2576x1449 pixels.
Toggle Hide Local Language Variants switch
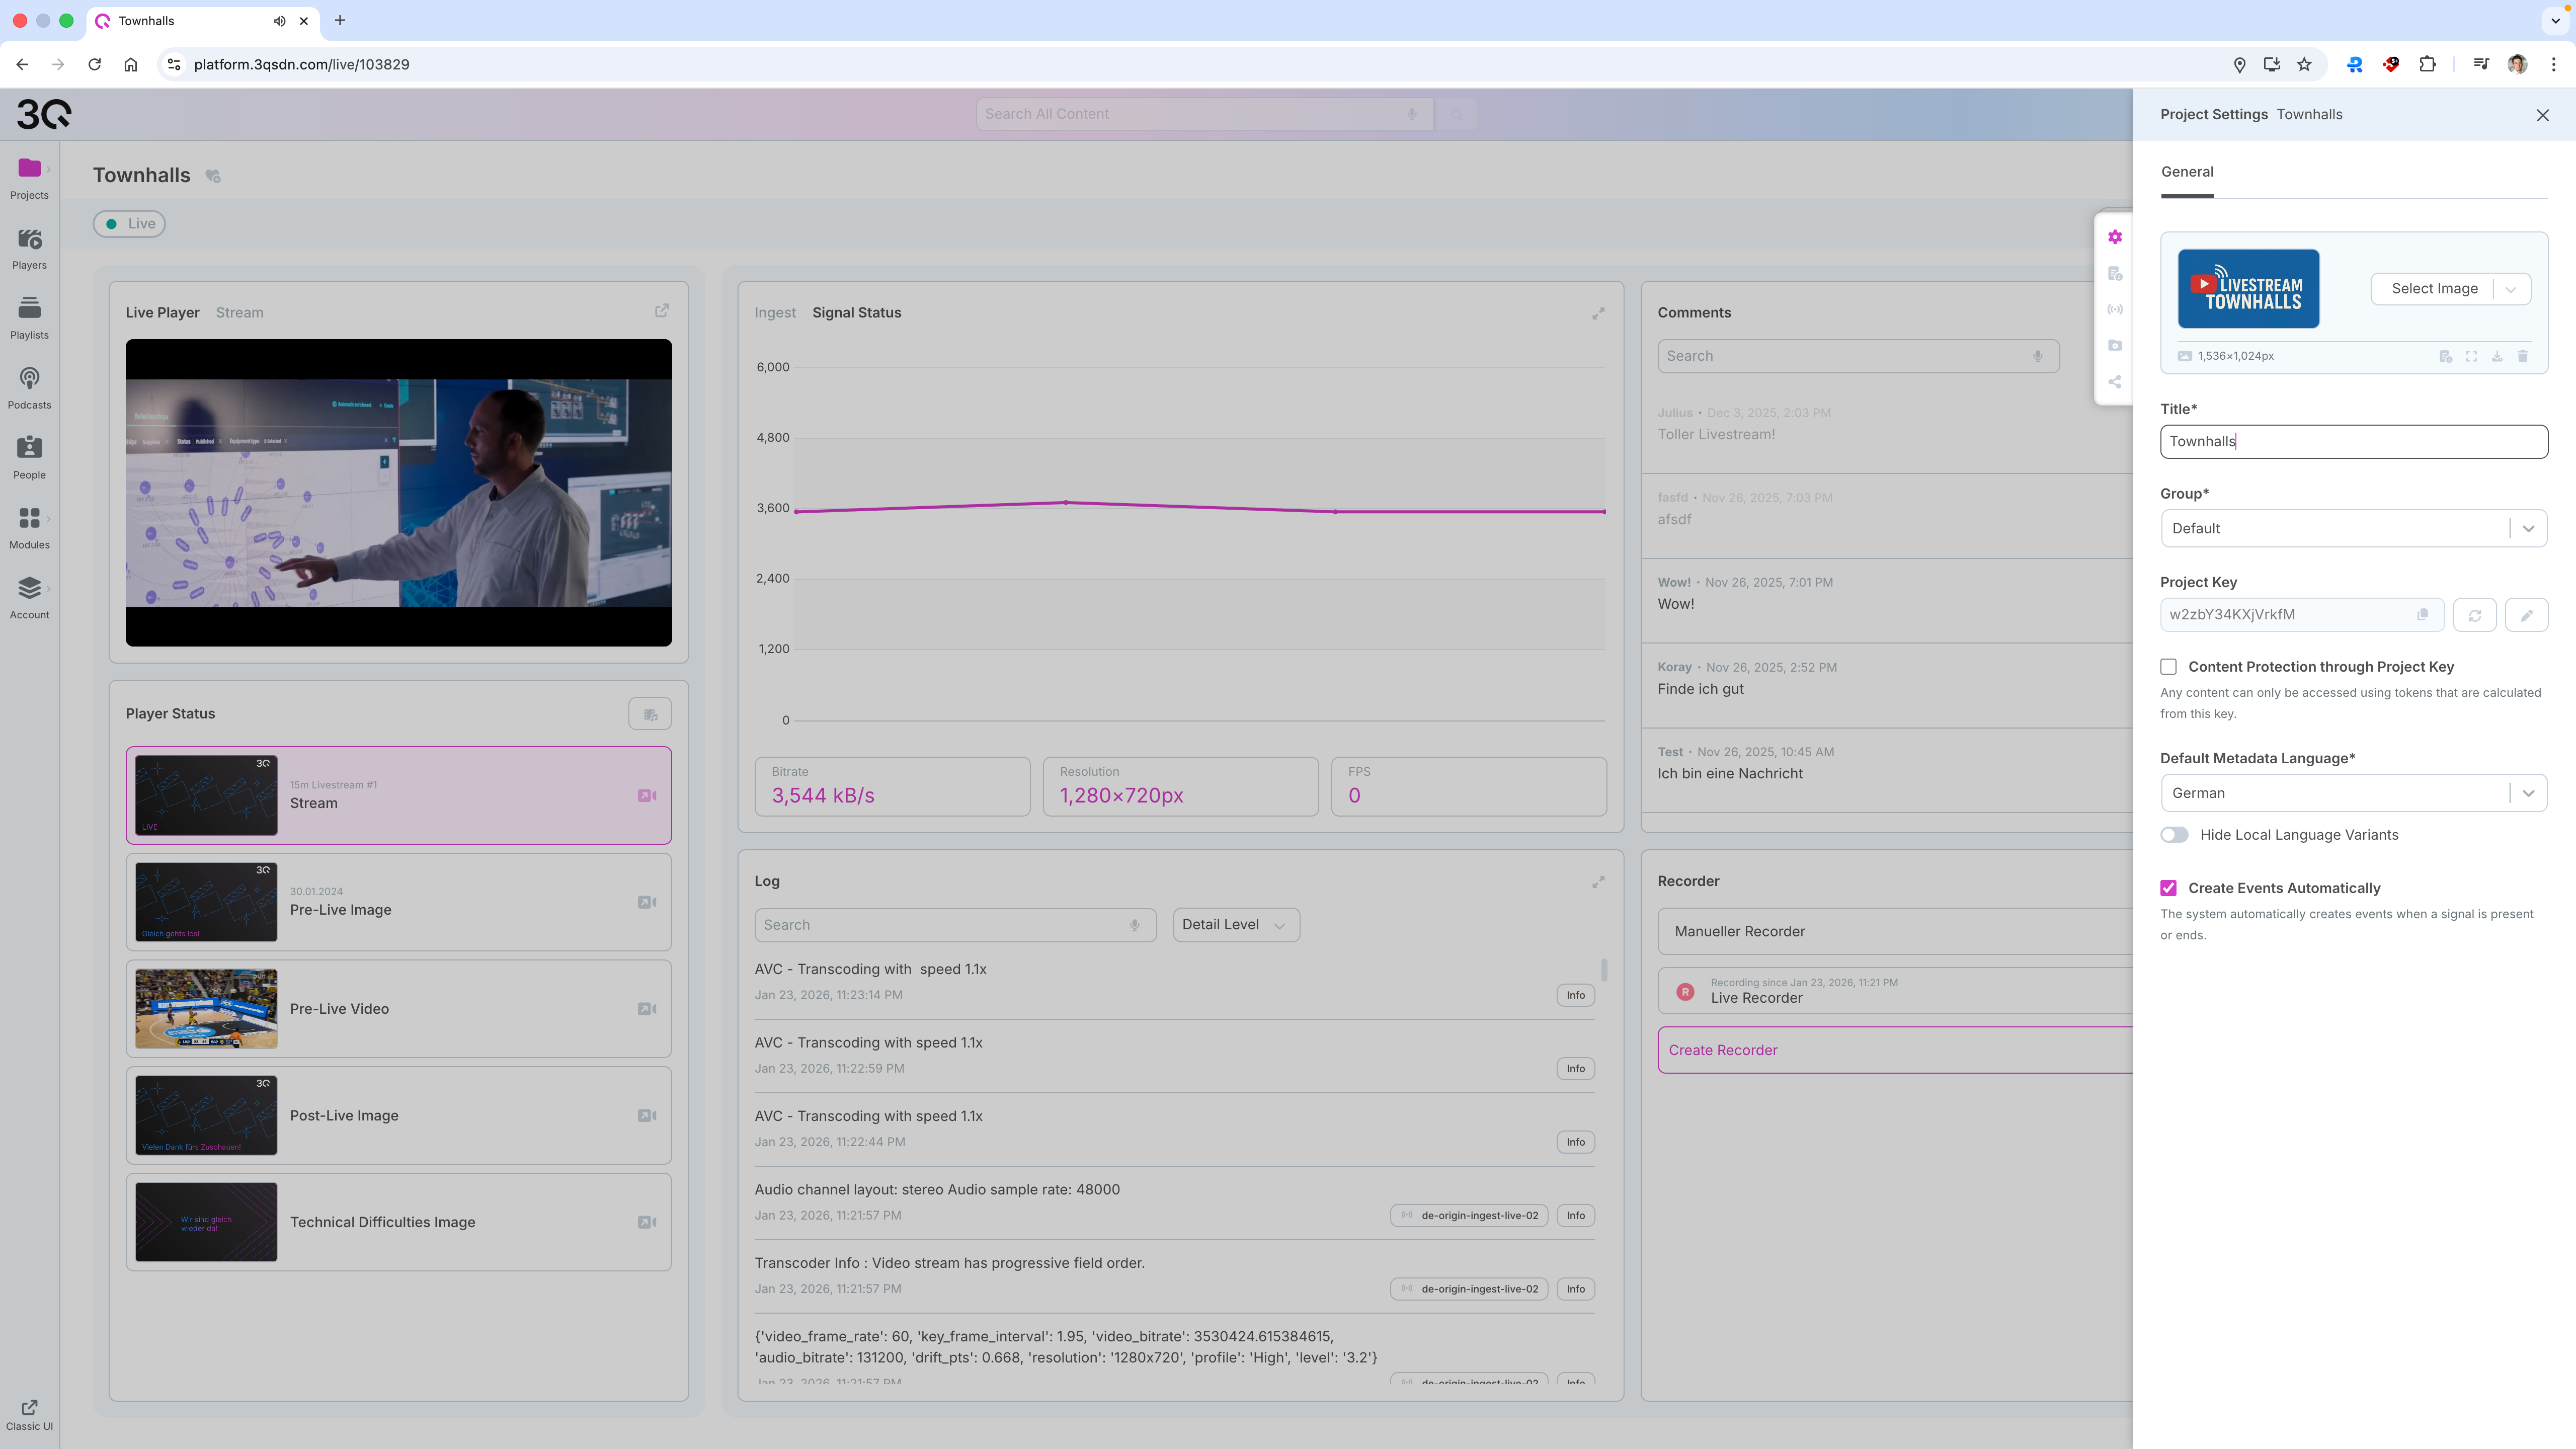pos(2174,835)
